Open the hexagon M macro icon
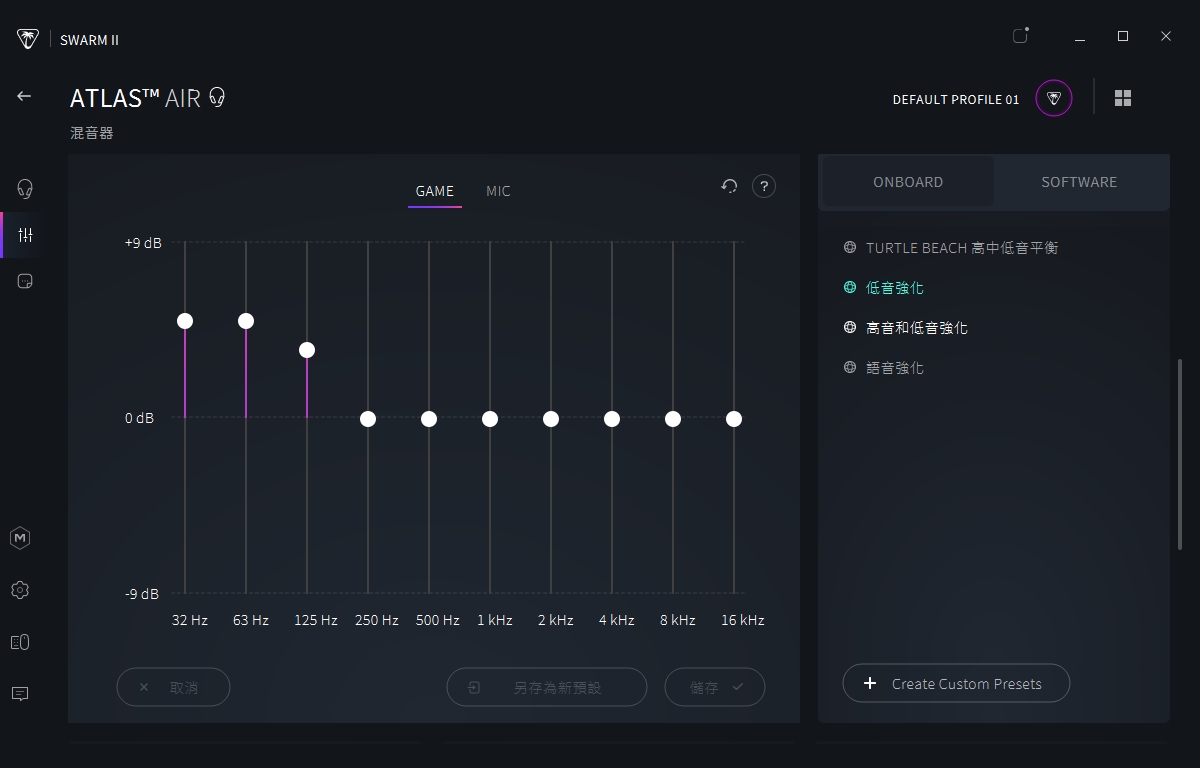 coord(20,538)
